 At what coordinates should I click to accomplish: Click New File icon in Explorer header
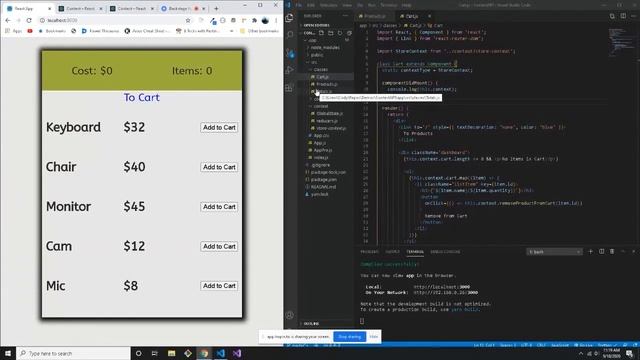pyautogui.click(x=321, y=33)
